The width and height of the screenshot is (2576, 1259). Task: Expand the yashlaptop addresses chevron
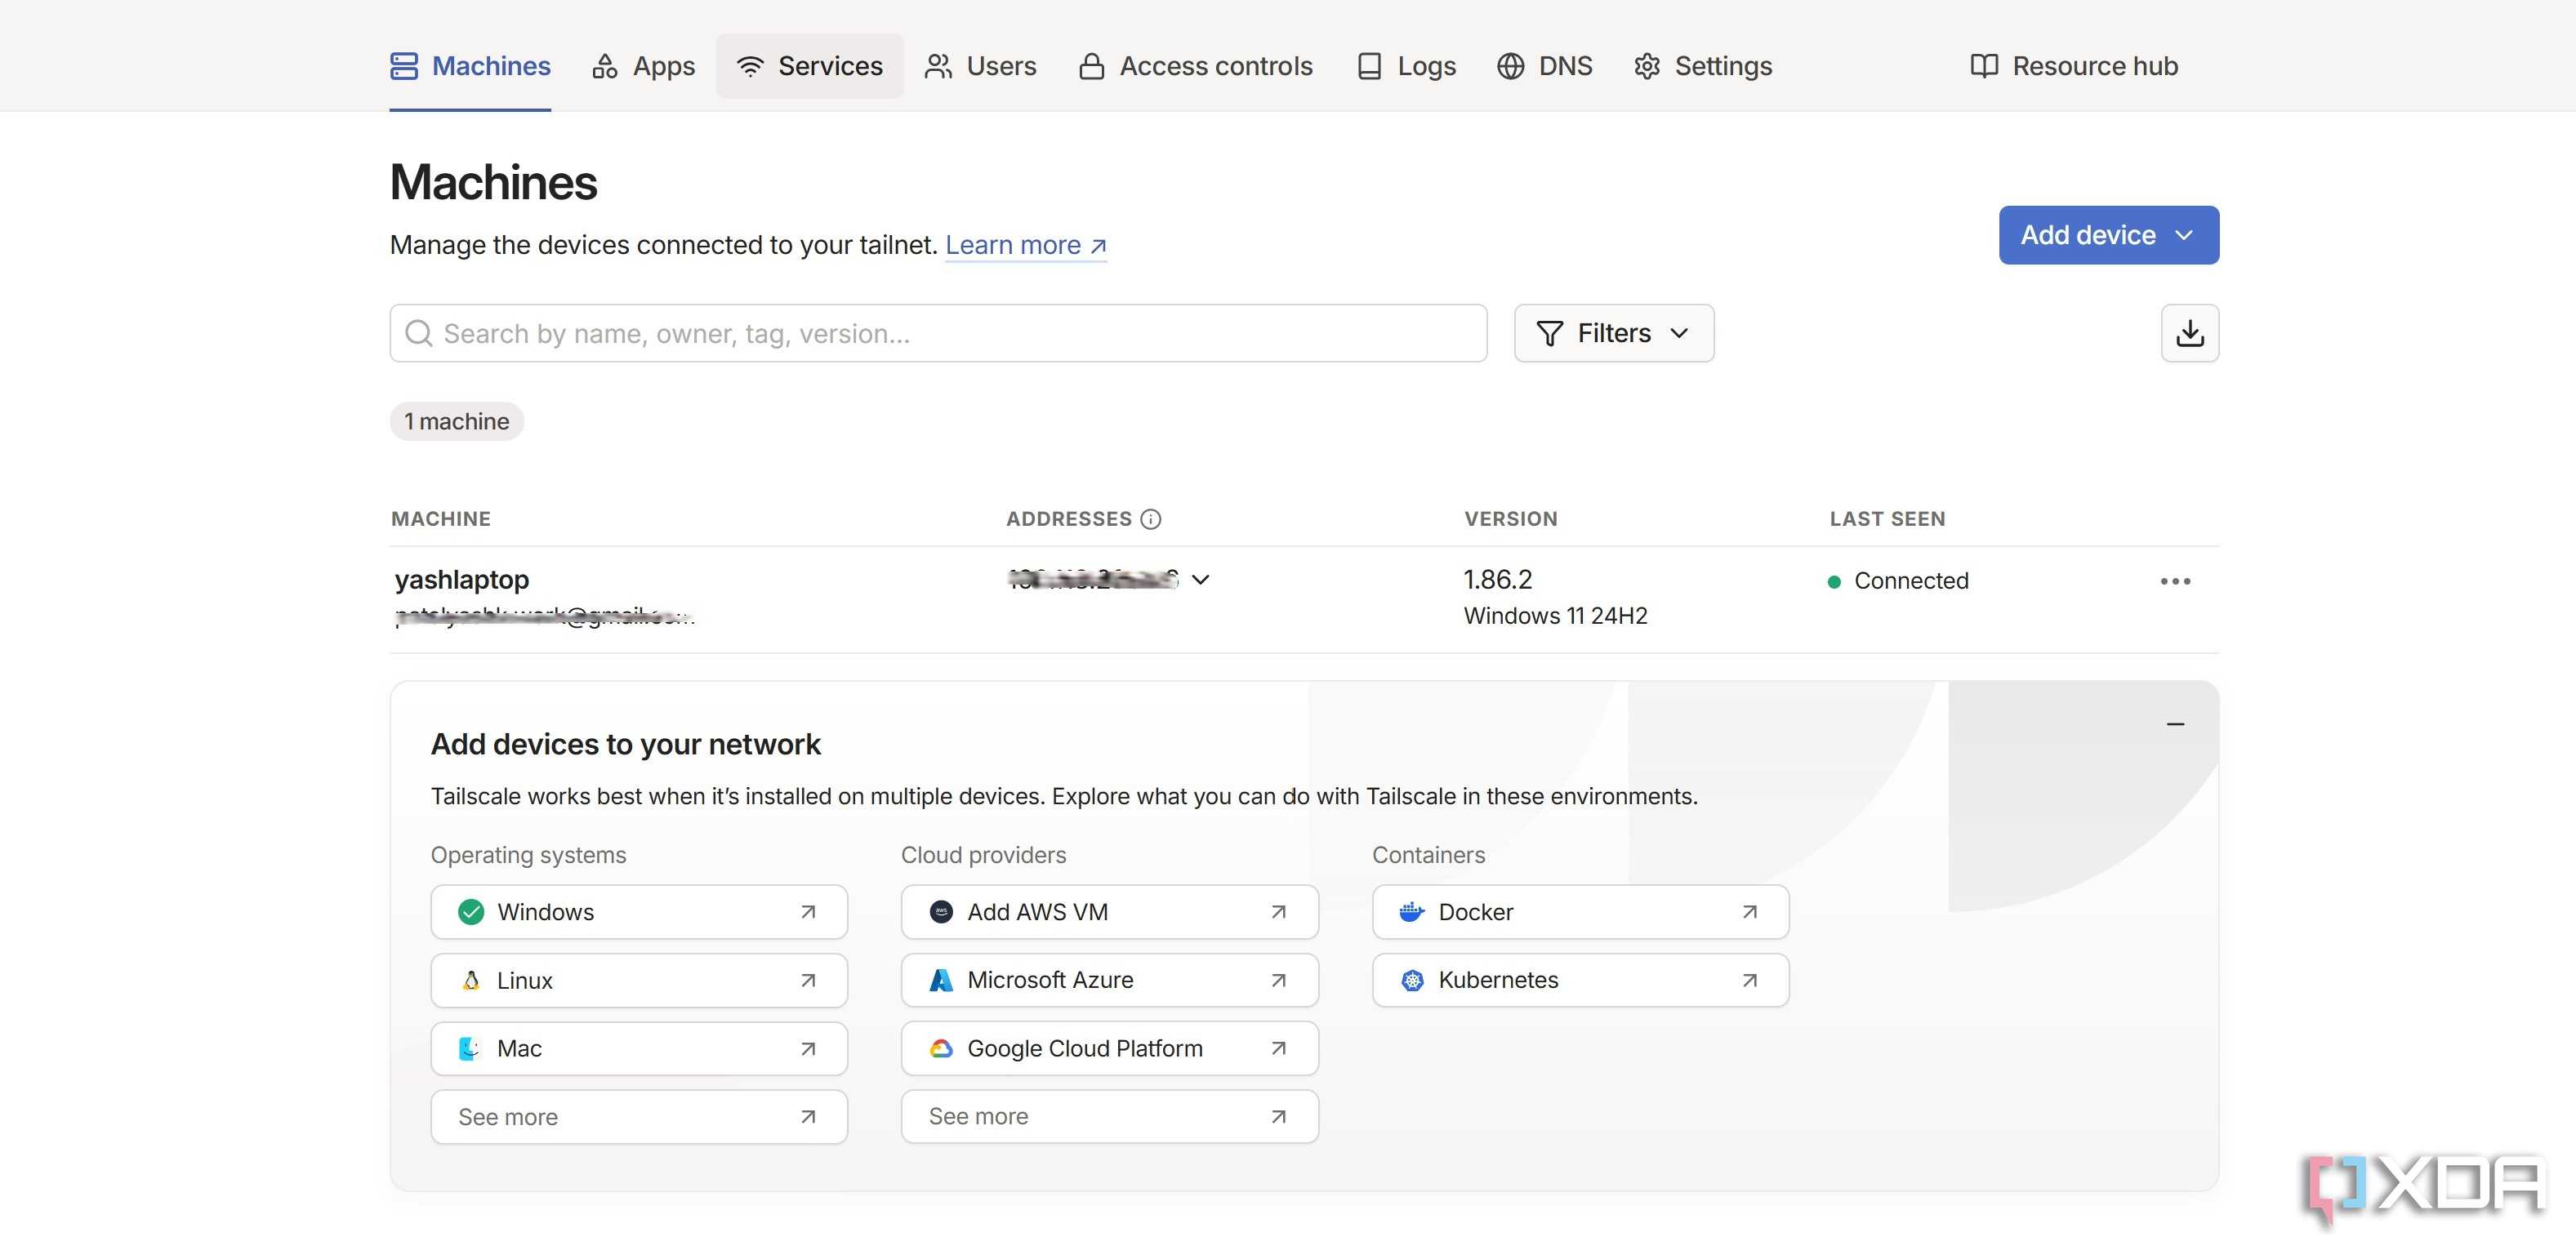point(1201,580)
